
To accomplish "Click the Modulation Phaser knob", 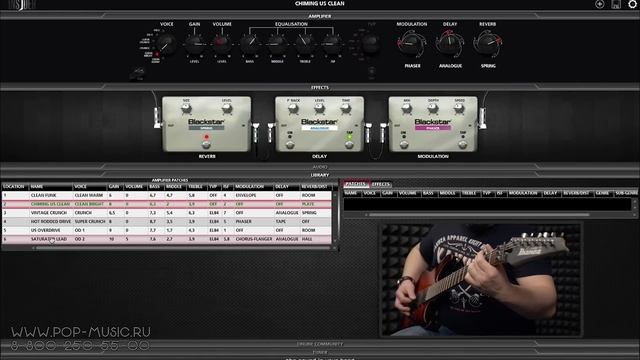I will point(411,44).
